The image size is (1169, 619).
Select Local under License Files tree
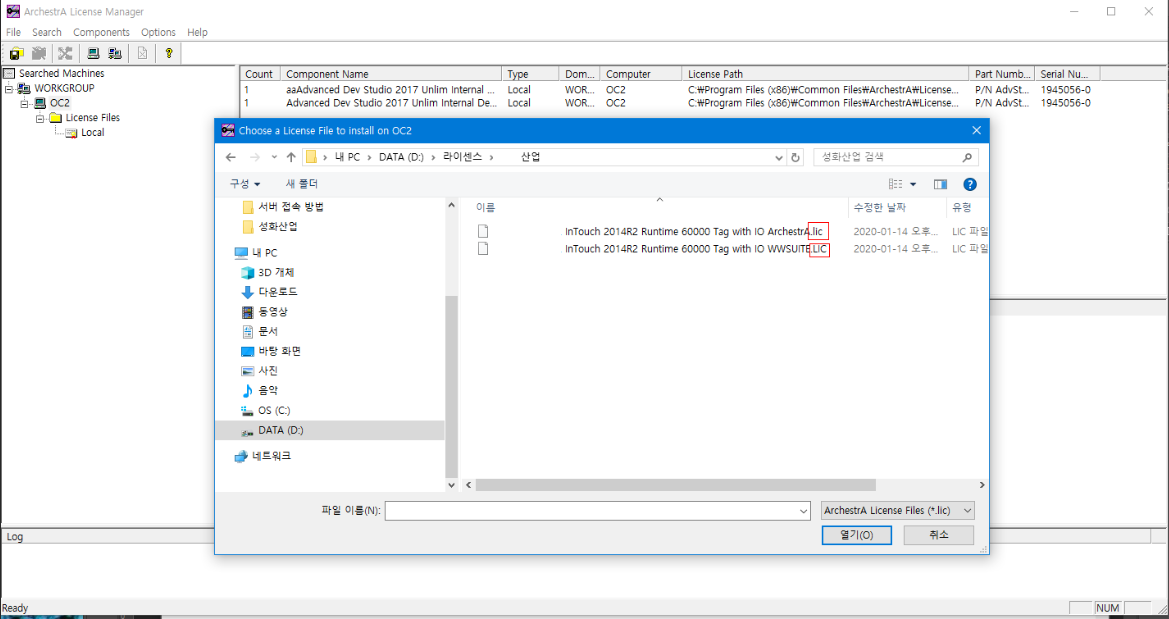tap(92, 133)
